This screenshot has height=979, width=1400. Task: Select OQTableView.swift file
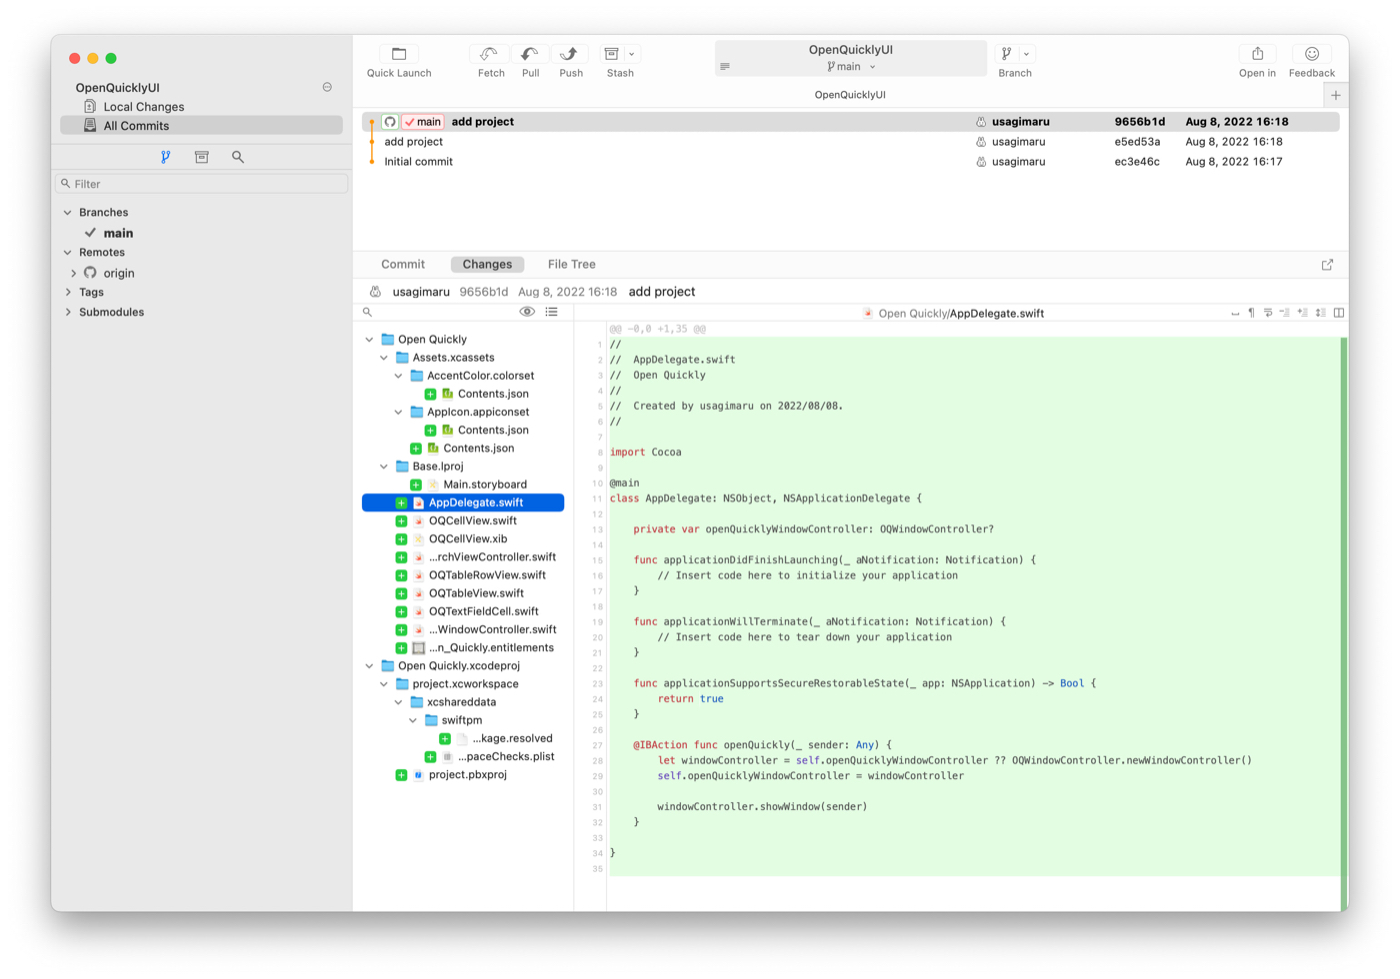click(476, 594)
